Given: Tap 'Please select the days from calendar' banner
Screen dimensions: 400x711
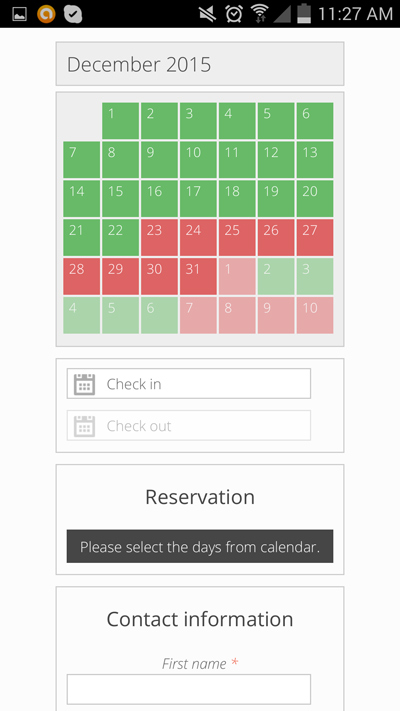Looking at the screenshot, I should point(200,546).
